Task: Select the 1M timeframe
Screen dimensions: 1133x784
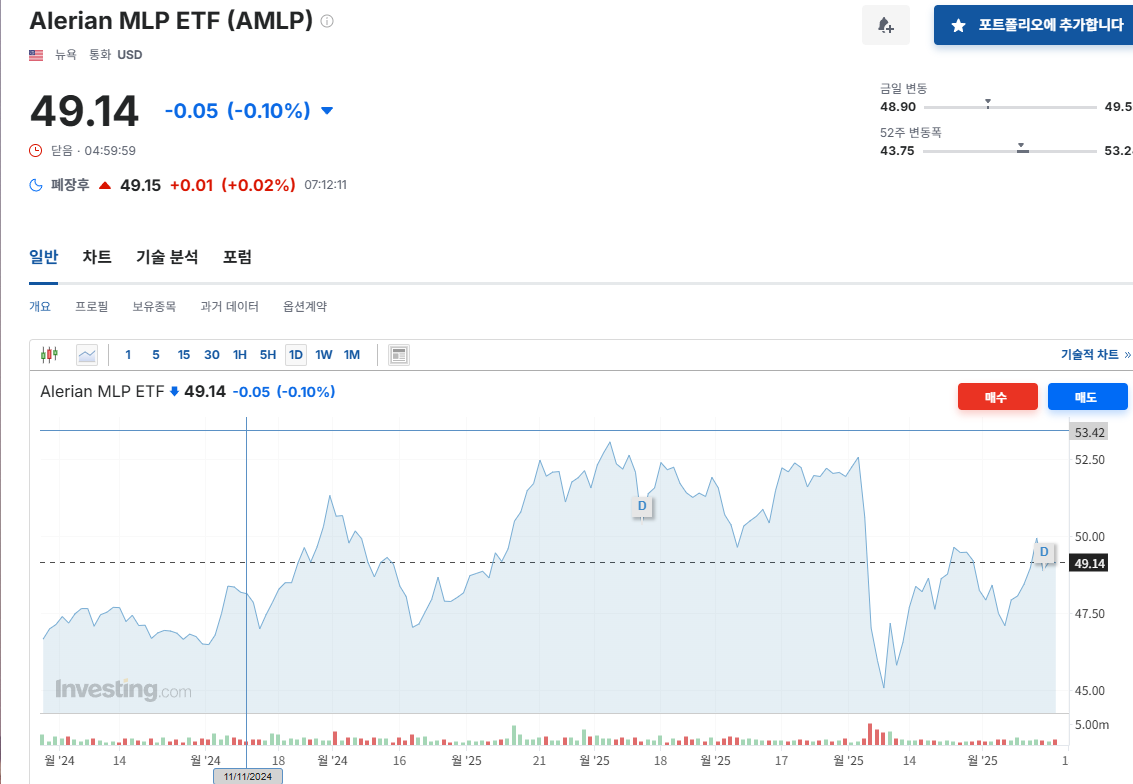Action: coord(351,354)
